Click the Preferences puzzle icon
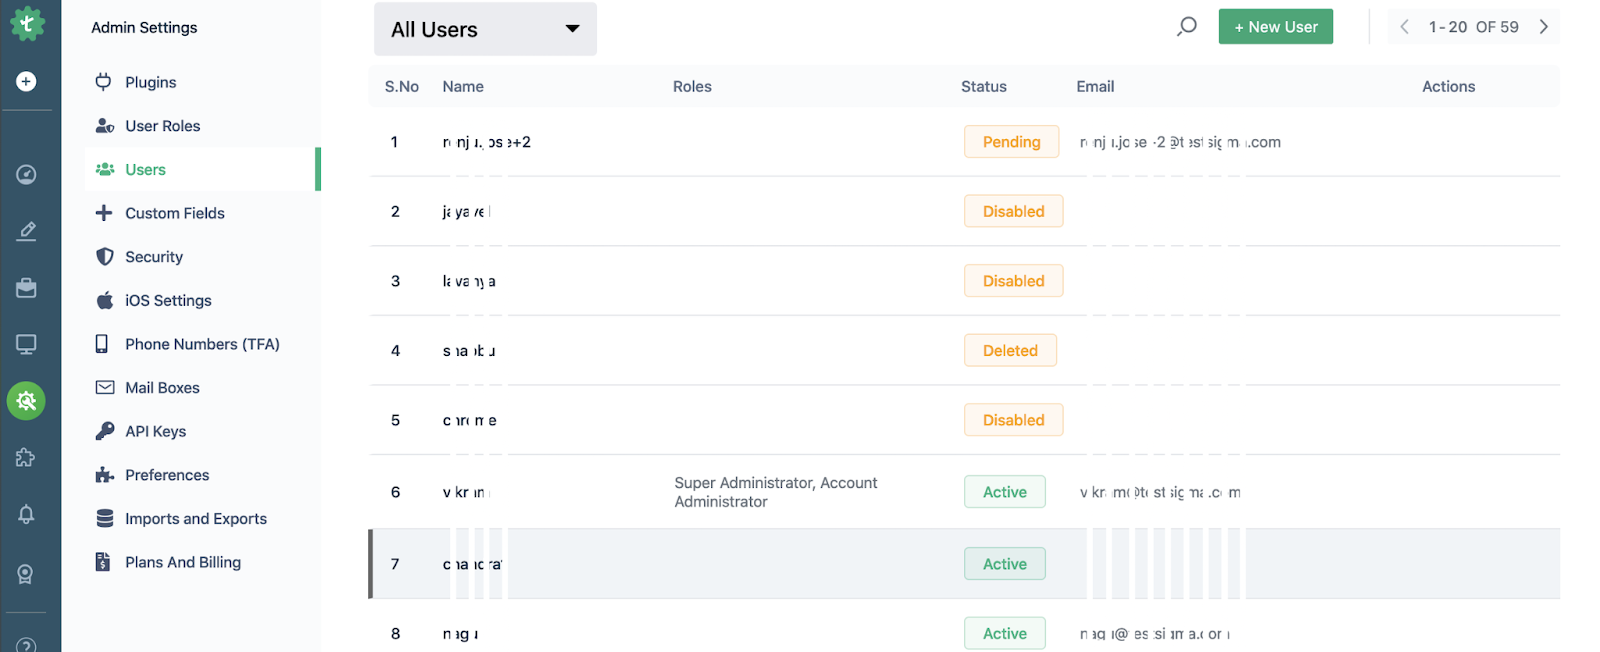Viewport: 1600px width, 652px height. (104, 475)
